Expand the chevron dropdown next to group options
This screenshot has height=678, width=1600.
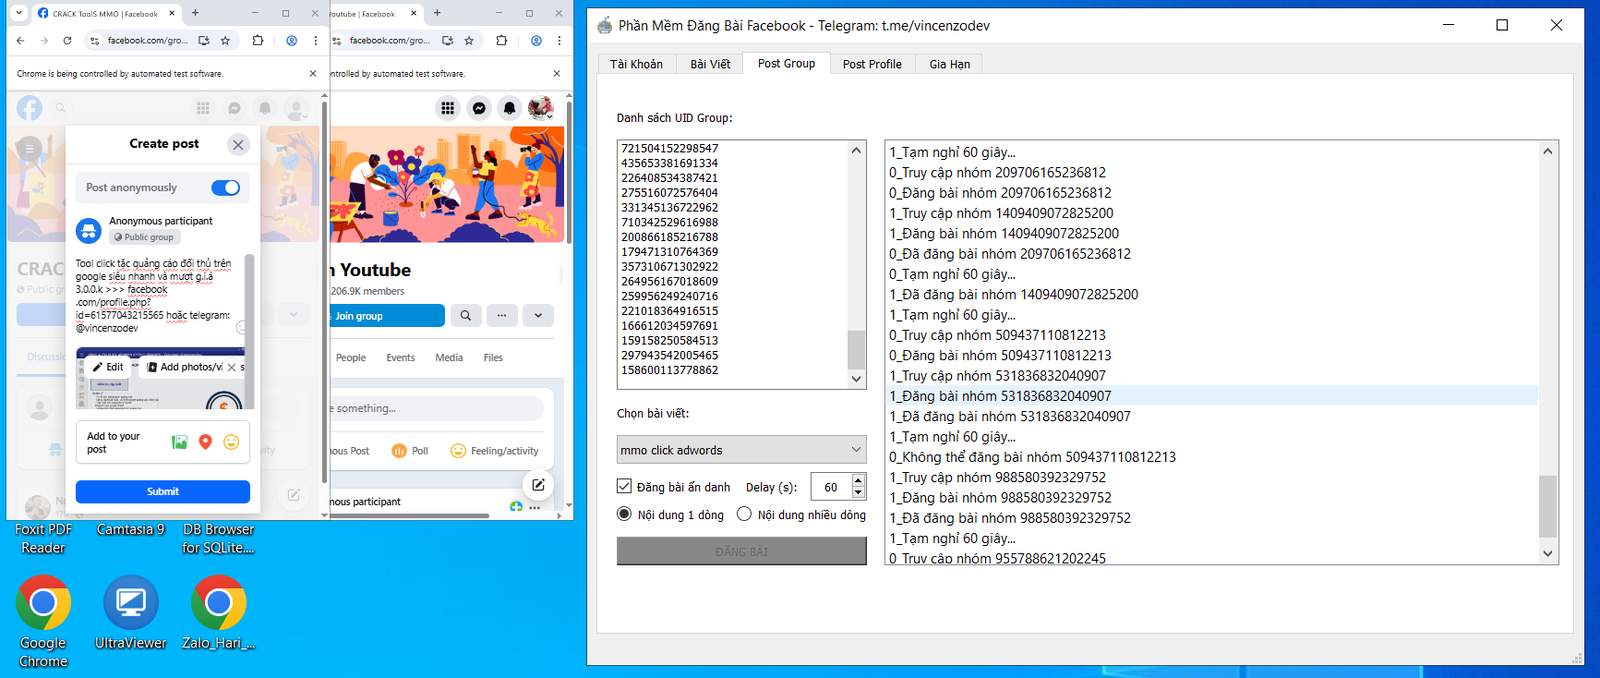(538, 316)
